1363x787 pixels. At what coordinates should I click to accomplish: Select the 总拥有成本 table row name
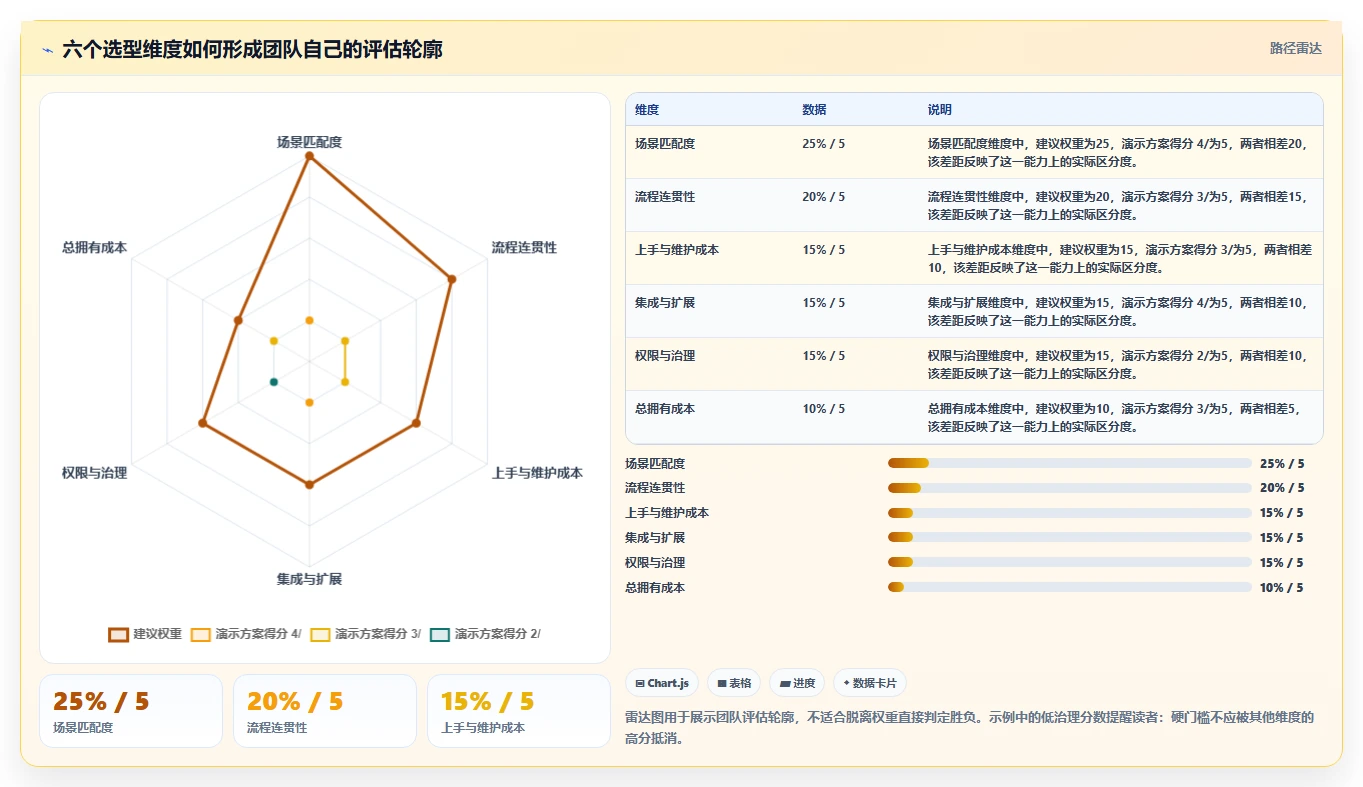pos(665,408)
